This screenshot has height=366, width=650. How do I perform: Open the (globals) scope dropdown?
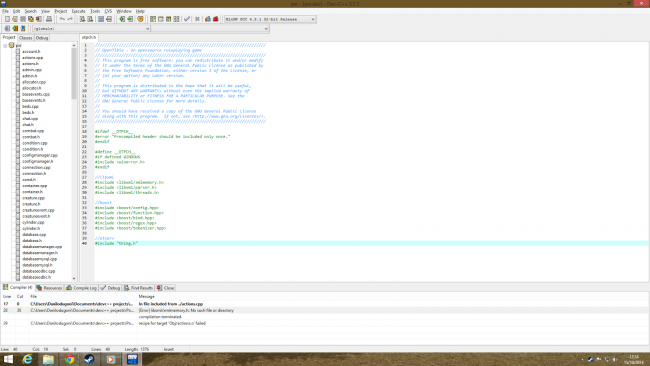coord(91,29)
